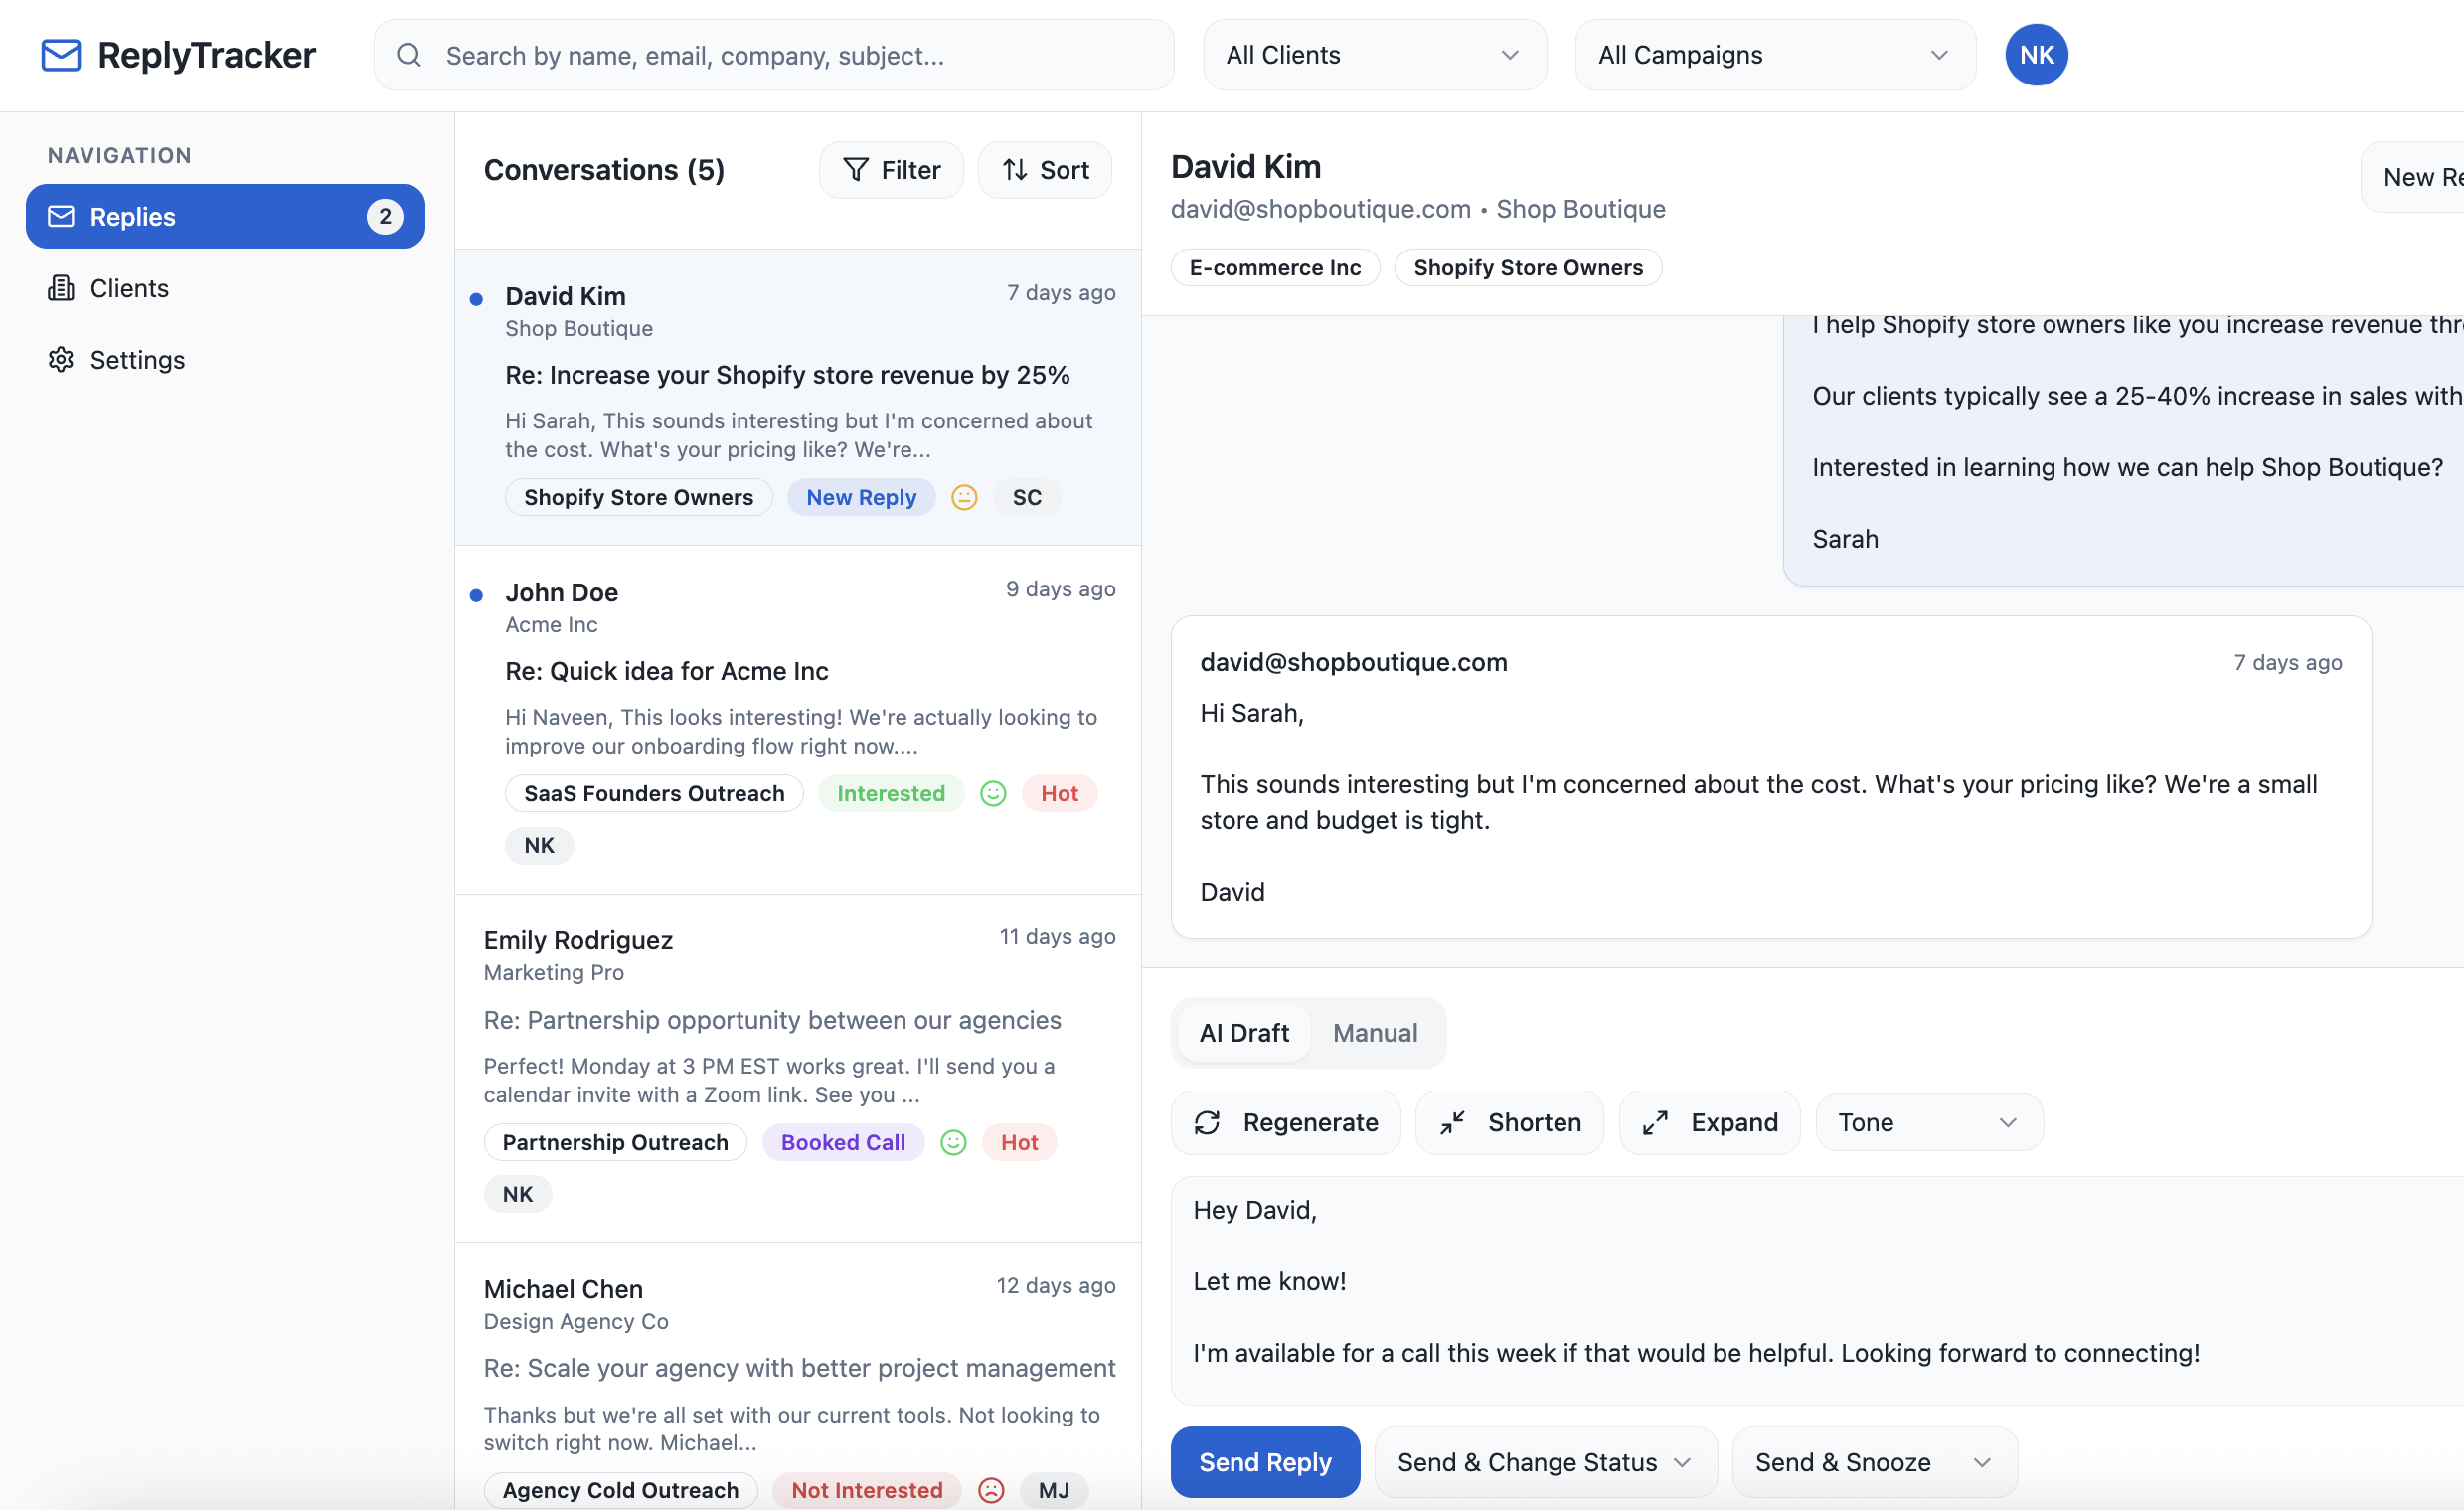Click the Booked Call tag on Emily Rodriguez
Viewport: 2464px width, 1510px height.
(842, 1142)
